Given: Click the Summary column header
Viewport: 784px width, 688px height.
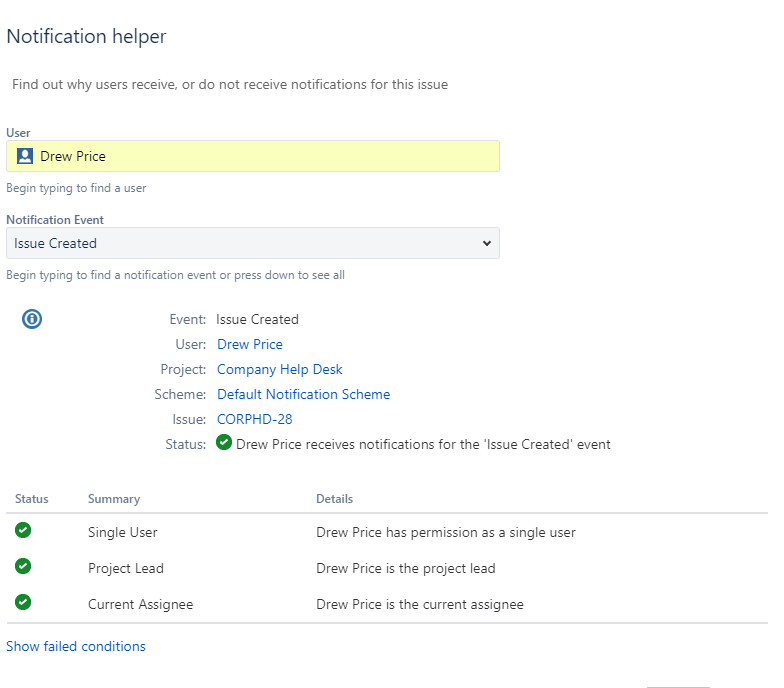Looking at the screenshot, I should pyautogui.click(x=114, y=498).
